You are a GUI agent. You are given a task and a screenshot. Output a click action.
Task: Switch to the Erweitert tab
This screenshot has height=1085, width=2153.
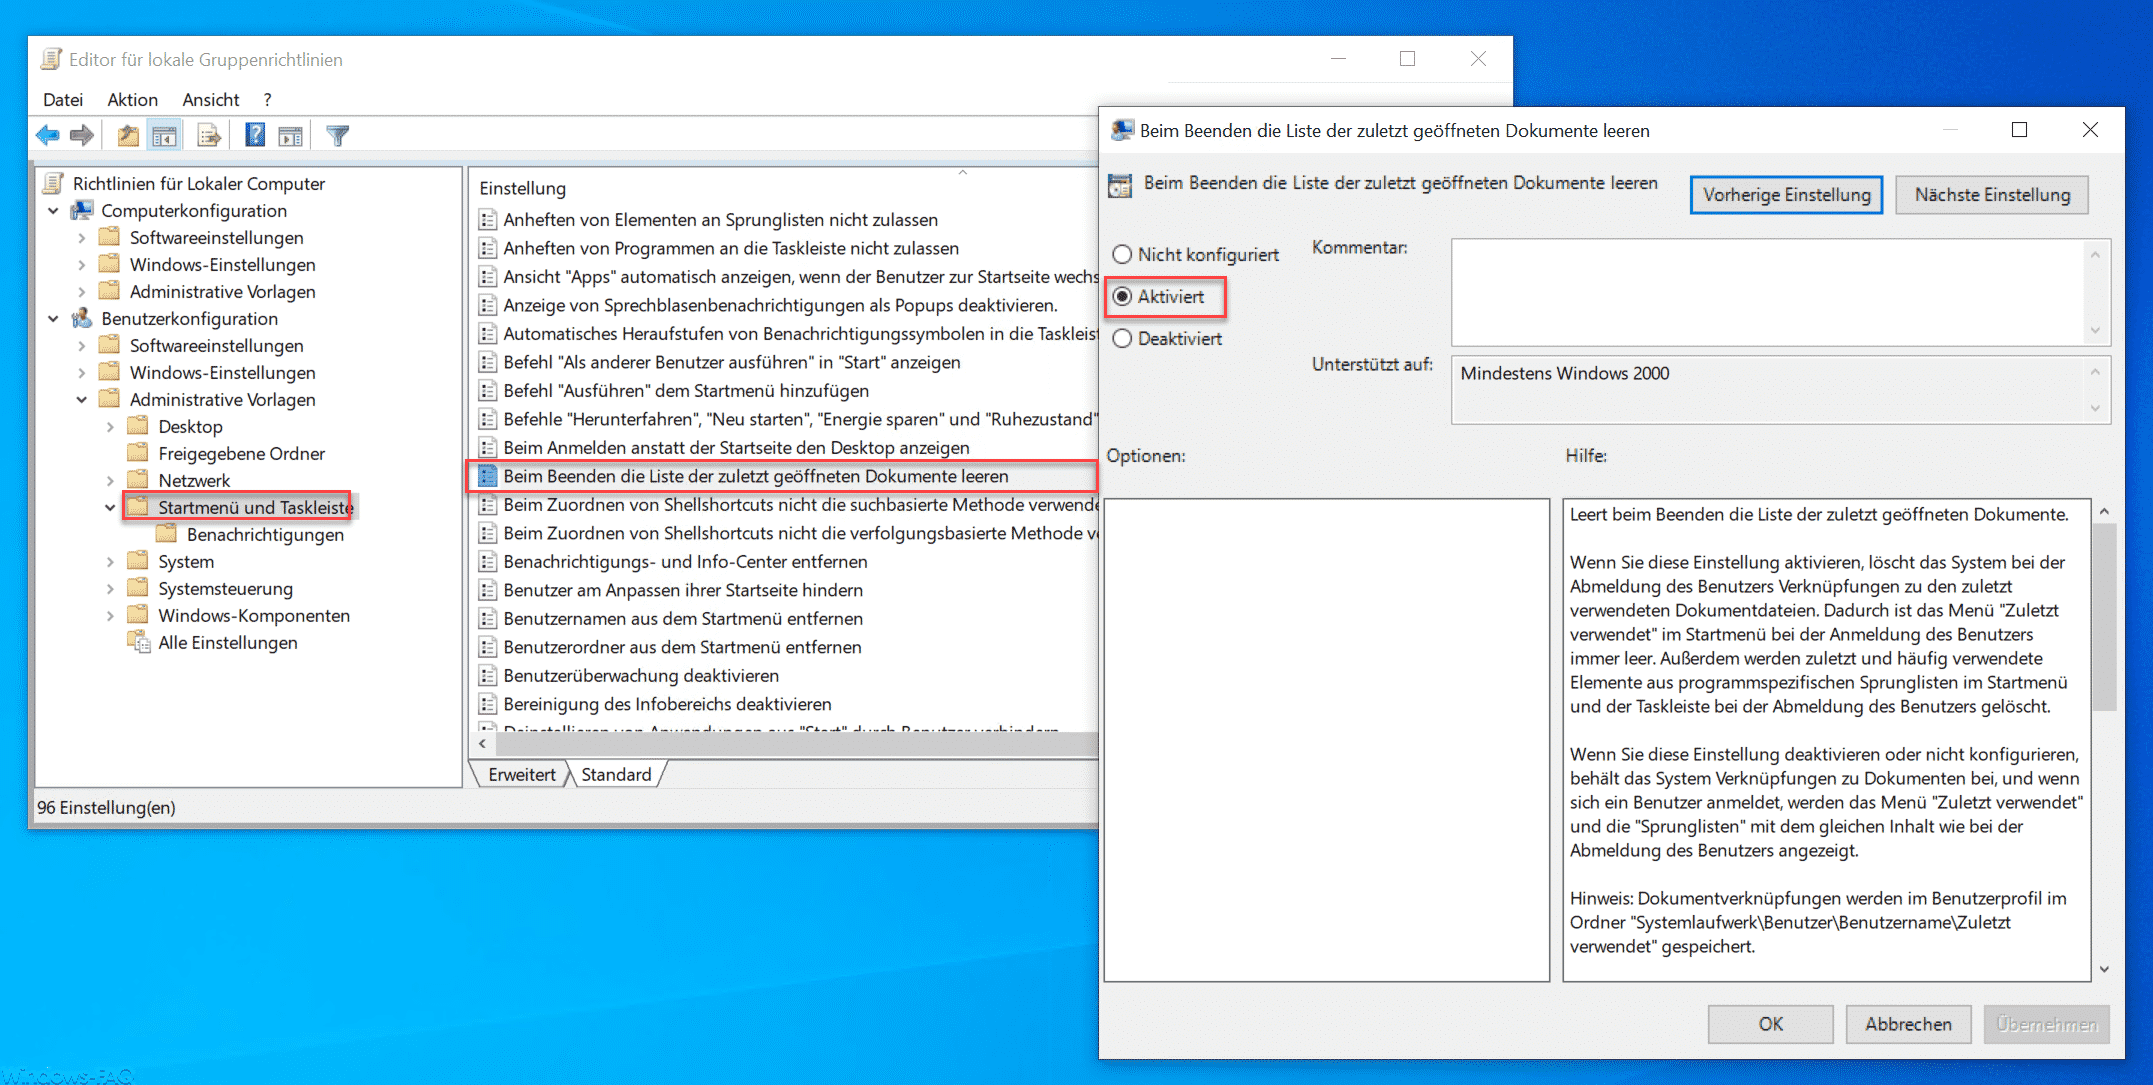coord(521,774)
